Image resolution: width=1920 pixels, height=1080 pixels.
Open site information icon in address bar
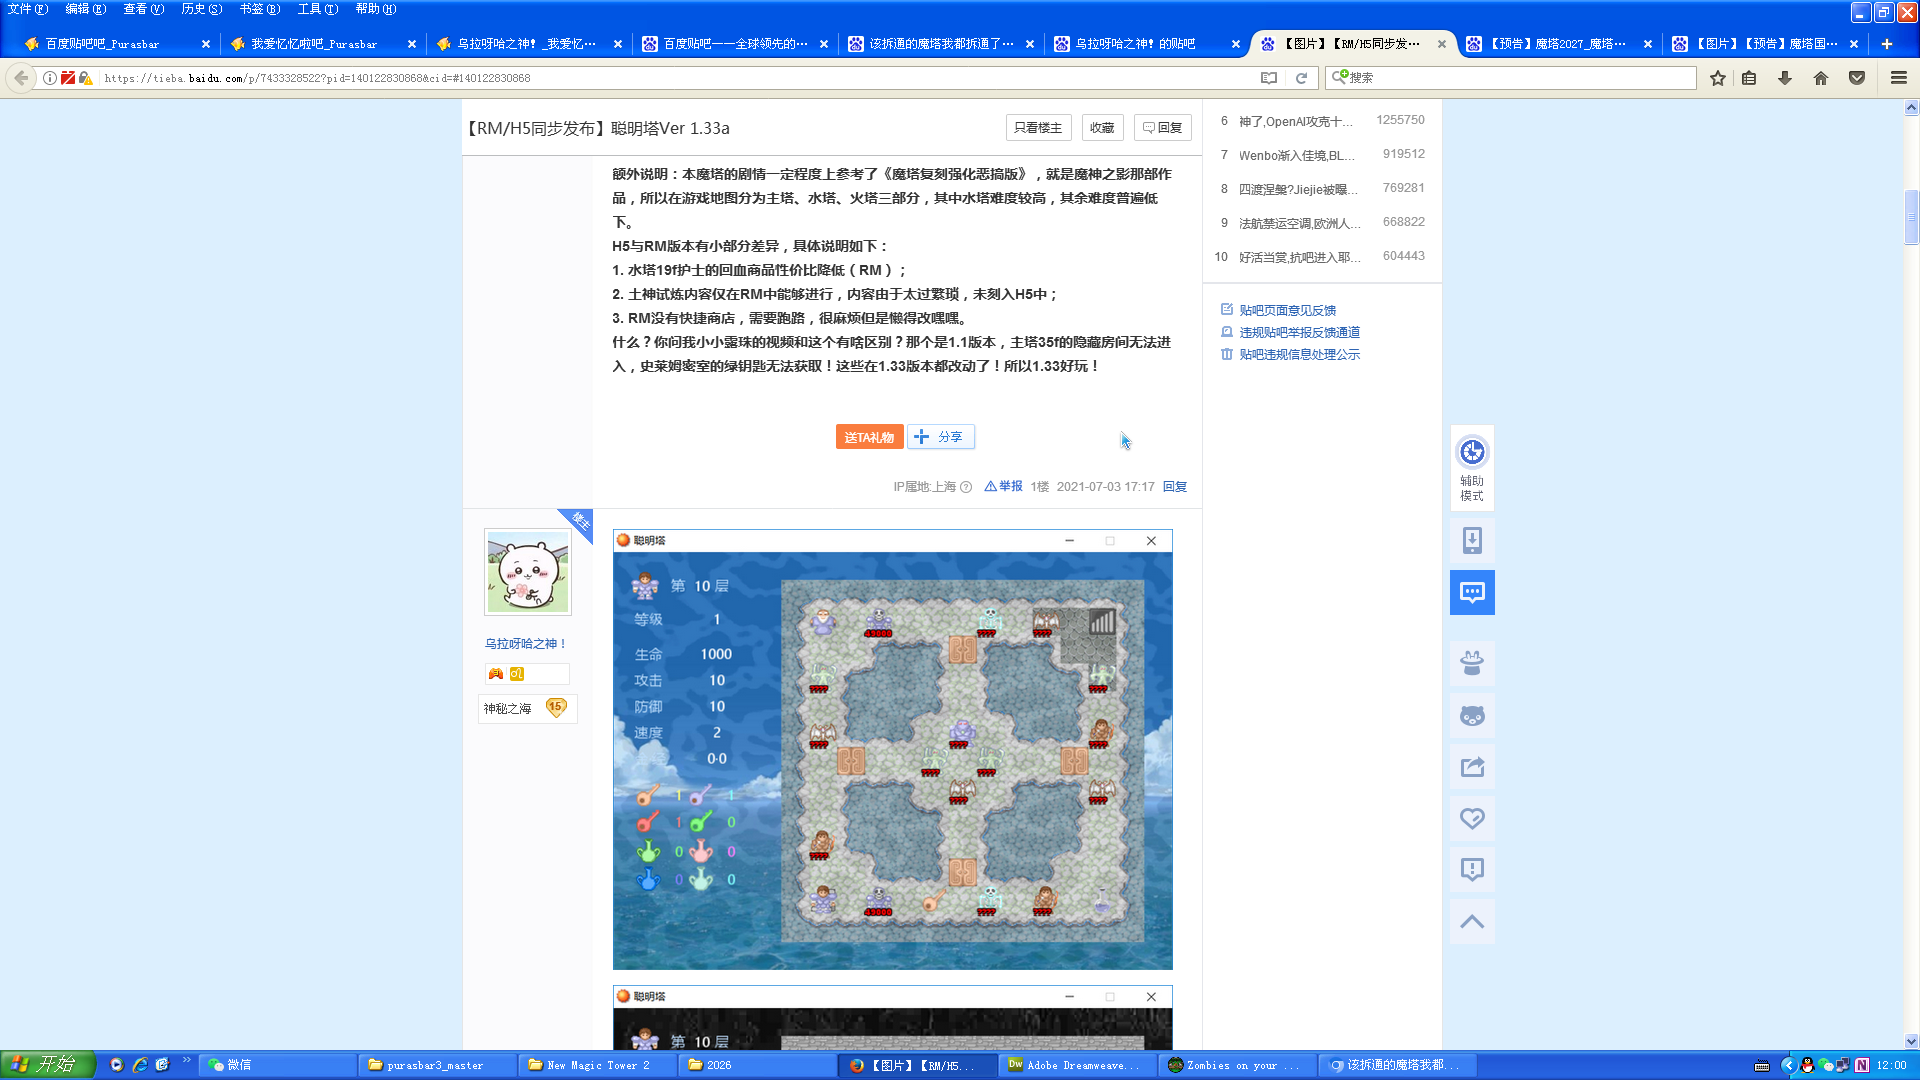[49, 78]
